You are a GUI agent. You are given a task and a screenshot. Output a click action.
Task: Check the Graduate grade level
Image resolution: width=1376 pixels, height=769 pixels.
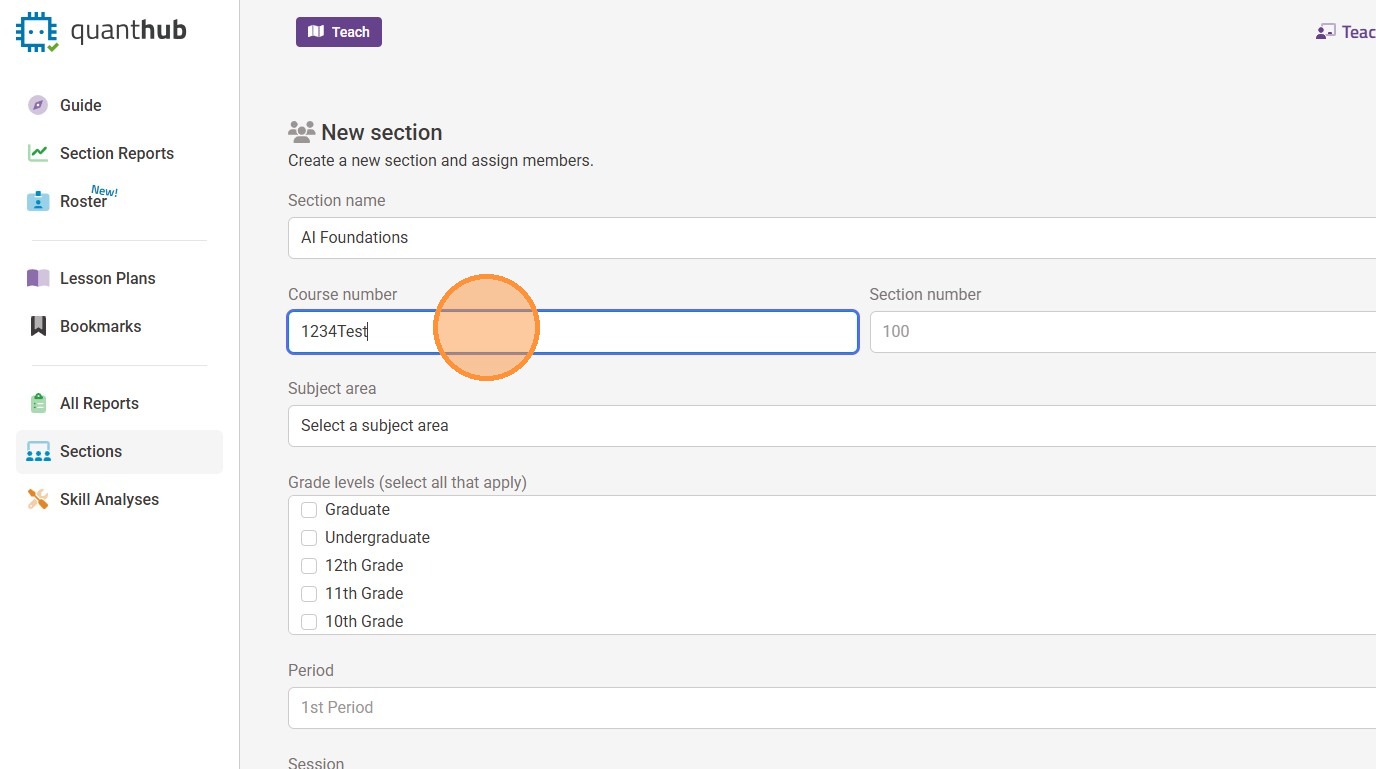point(309,510)
